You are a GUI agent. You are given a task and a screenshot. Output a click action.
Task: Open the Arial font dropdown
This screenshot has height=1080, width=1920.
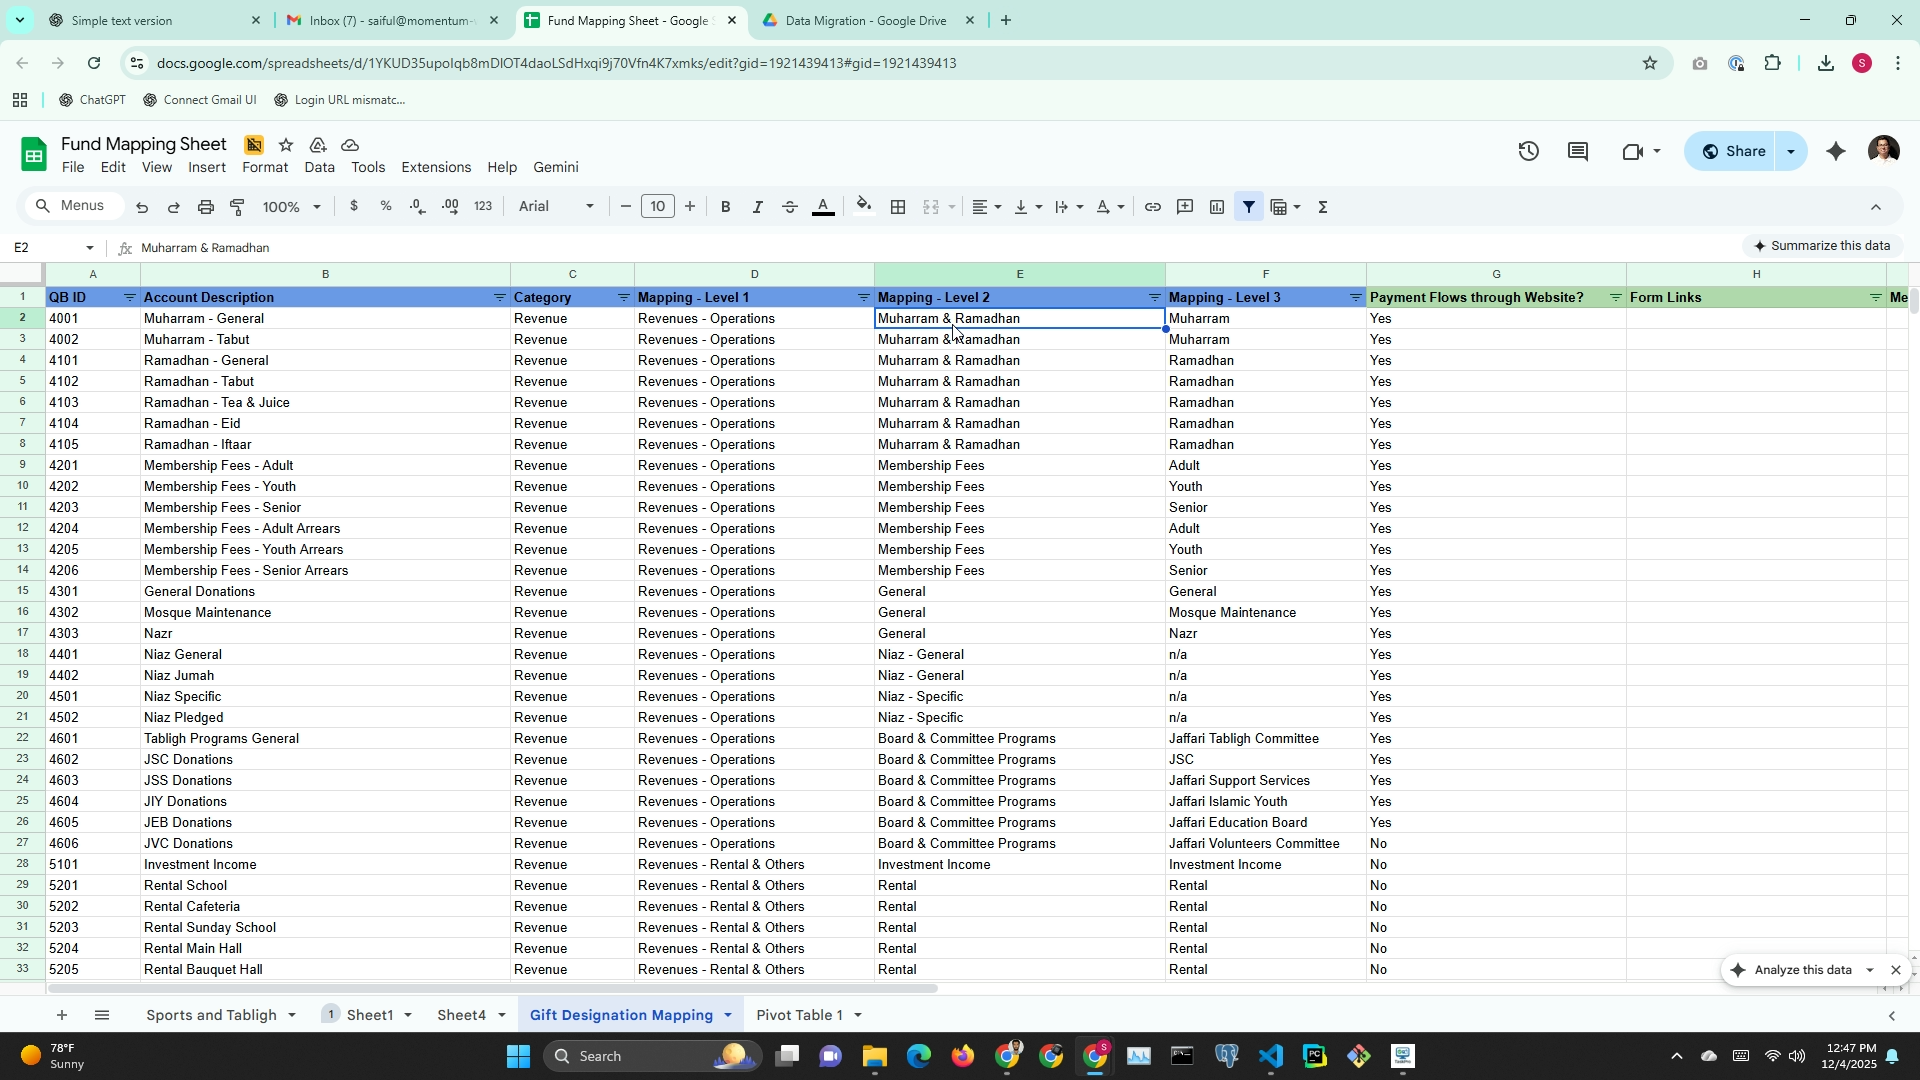click(556, 207)
